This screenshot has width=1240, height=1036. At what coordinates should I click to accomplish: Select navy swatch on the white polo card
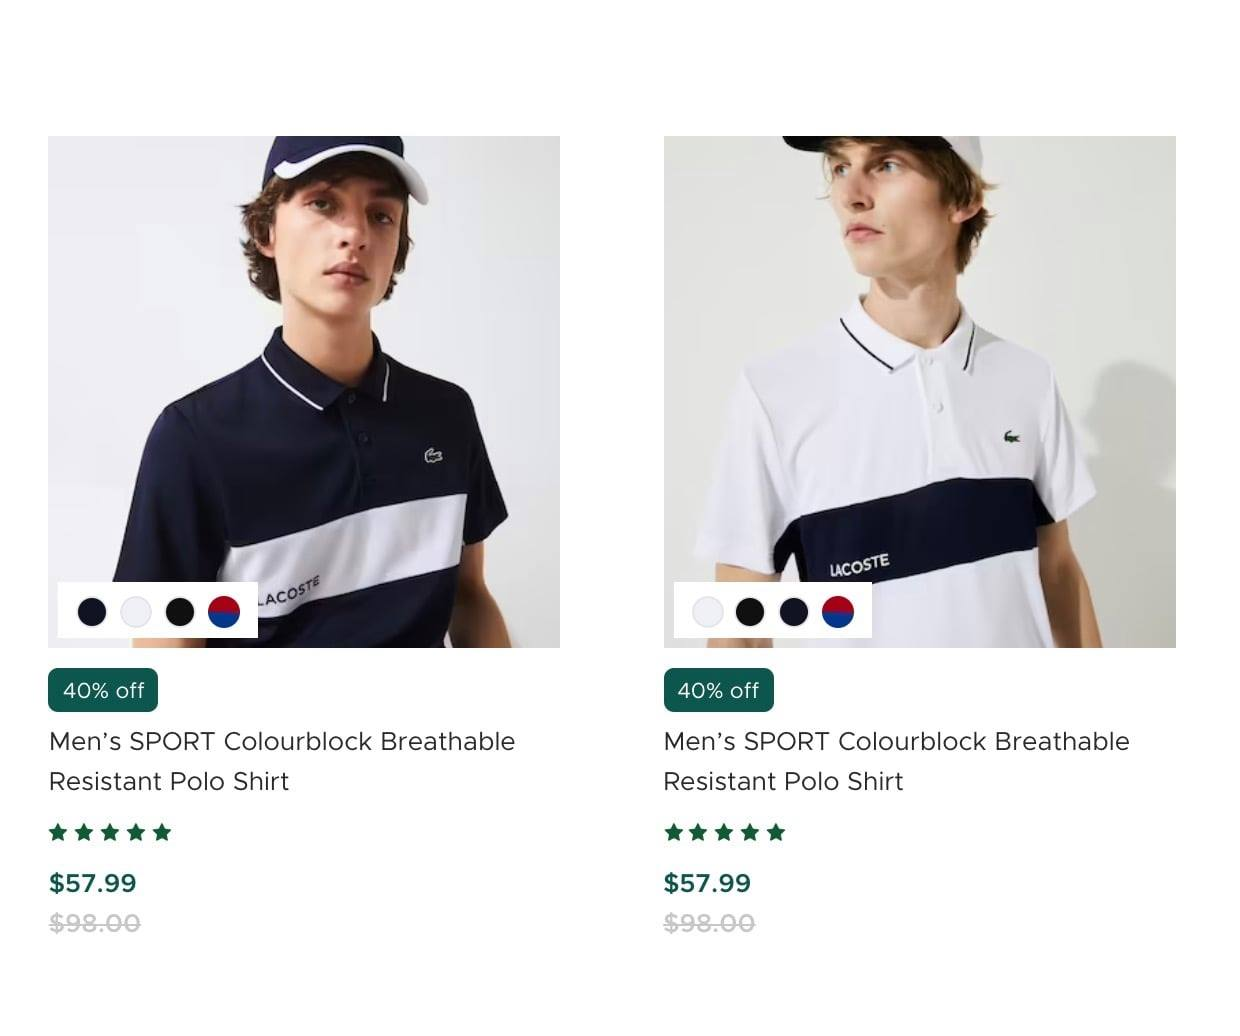(x=794, y=611)
